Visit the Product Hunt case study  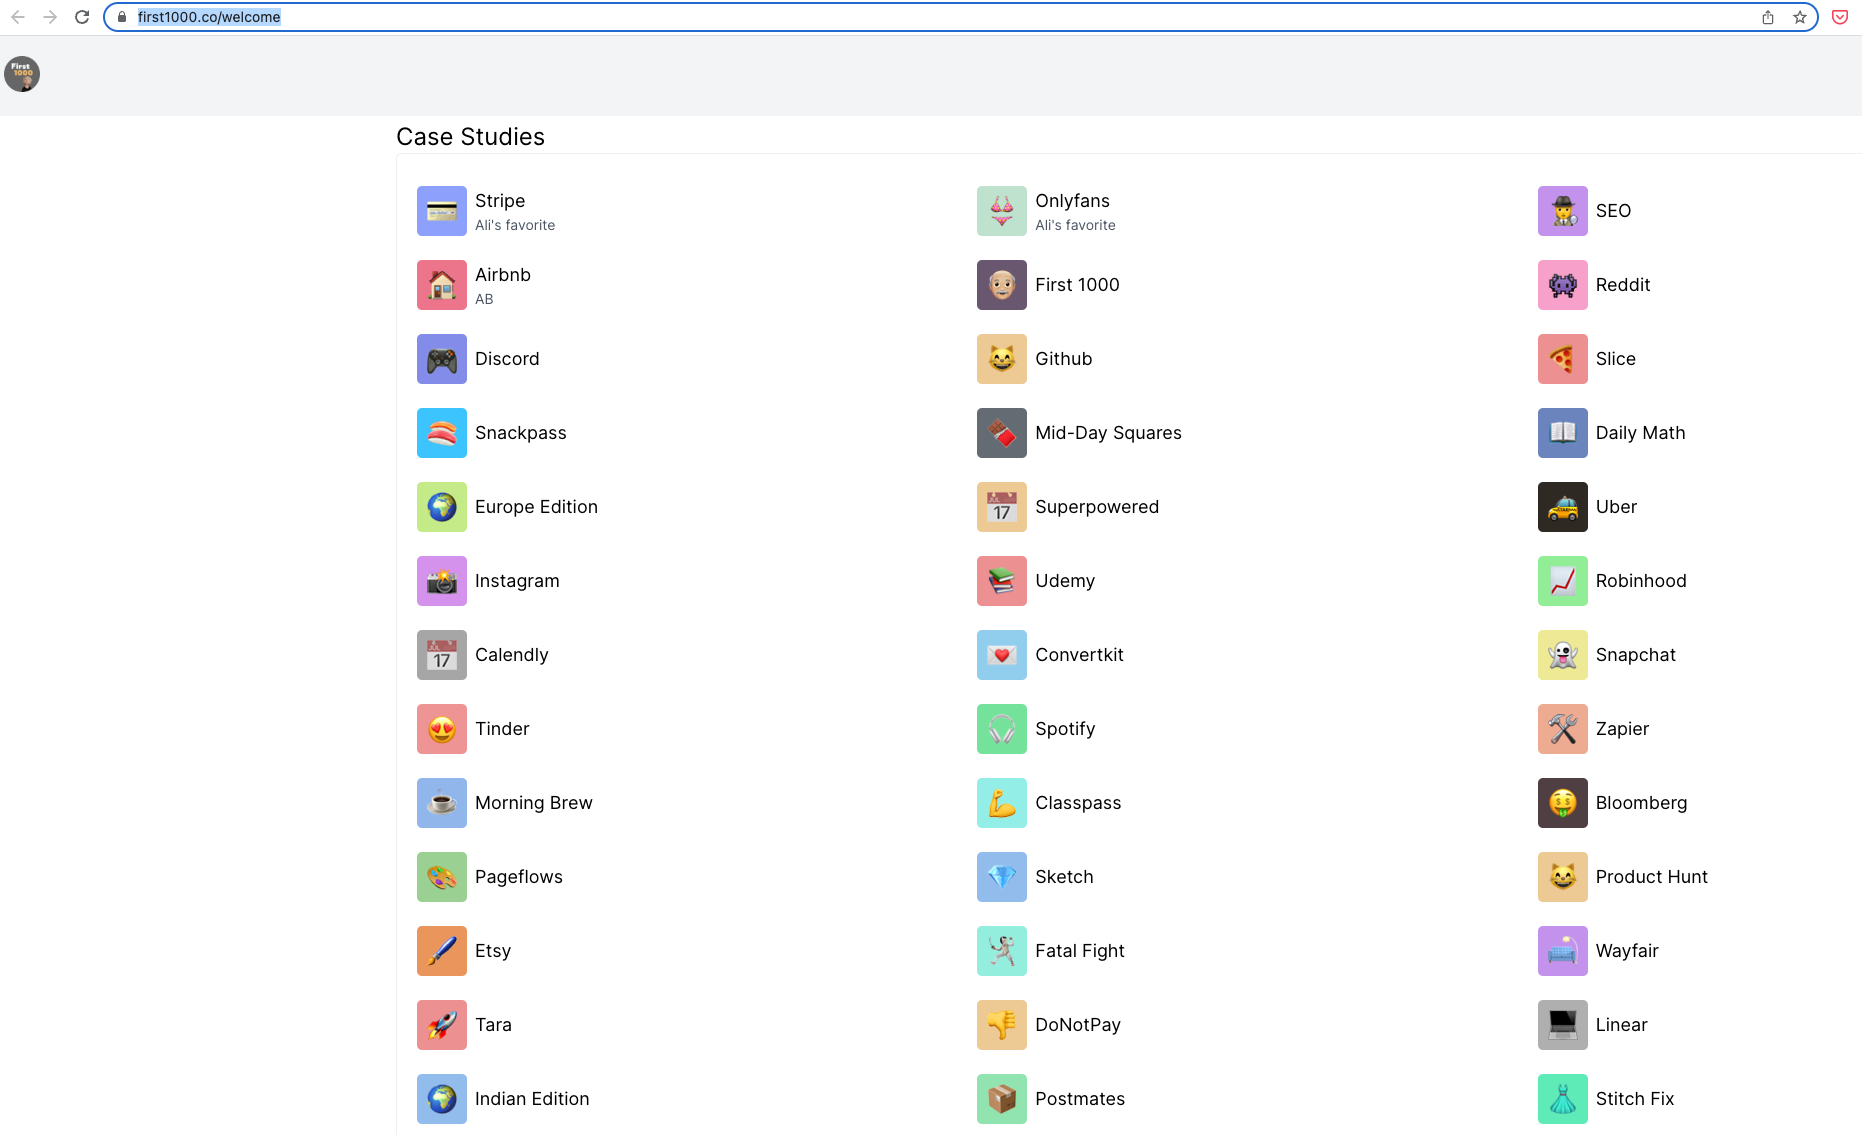coord(1651,877)
